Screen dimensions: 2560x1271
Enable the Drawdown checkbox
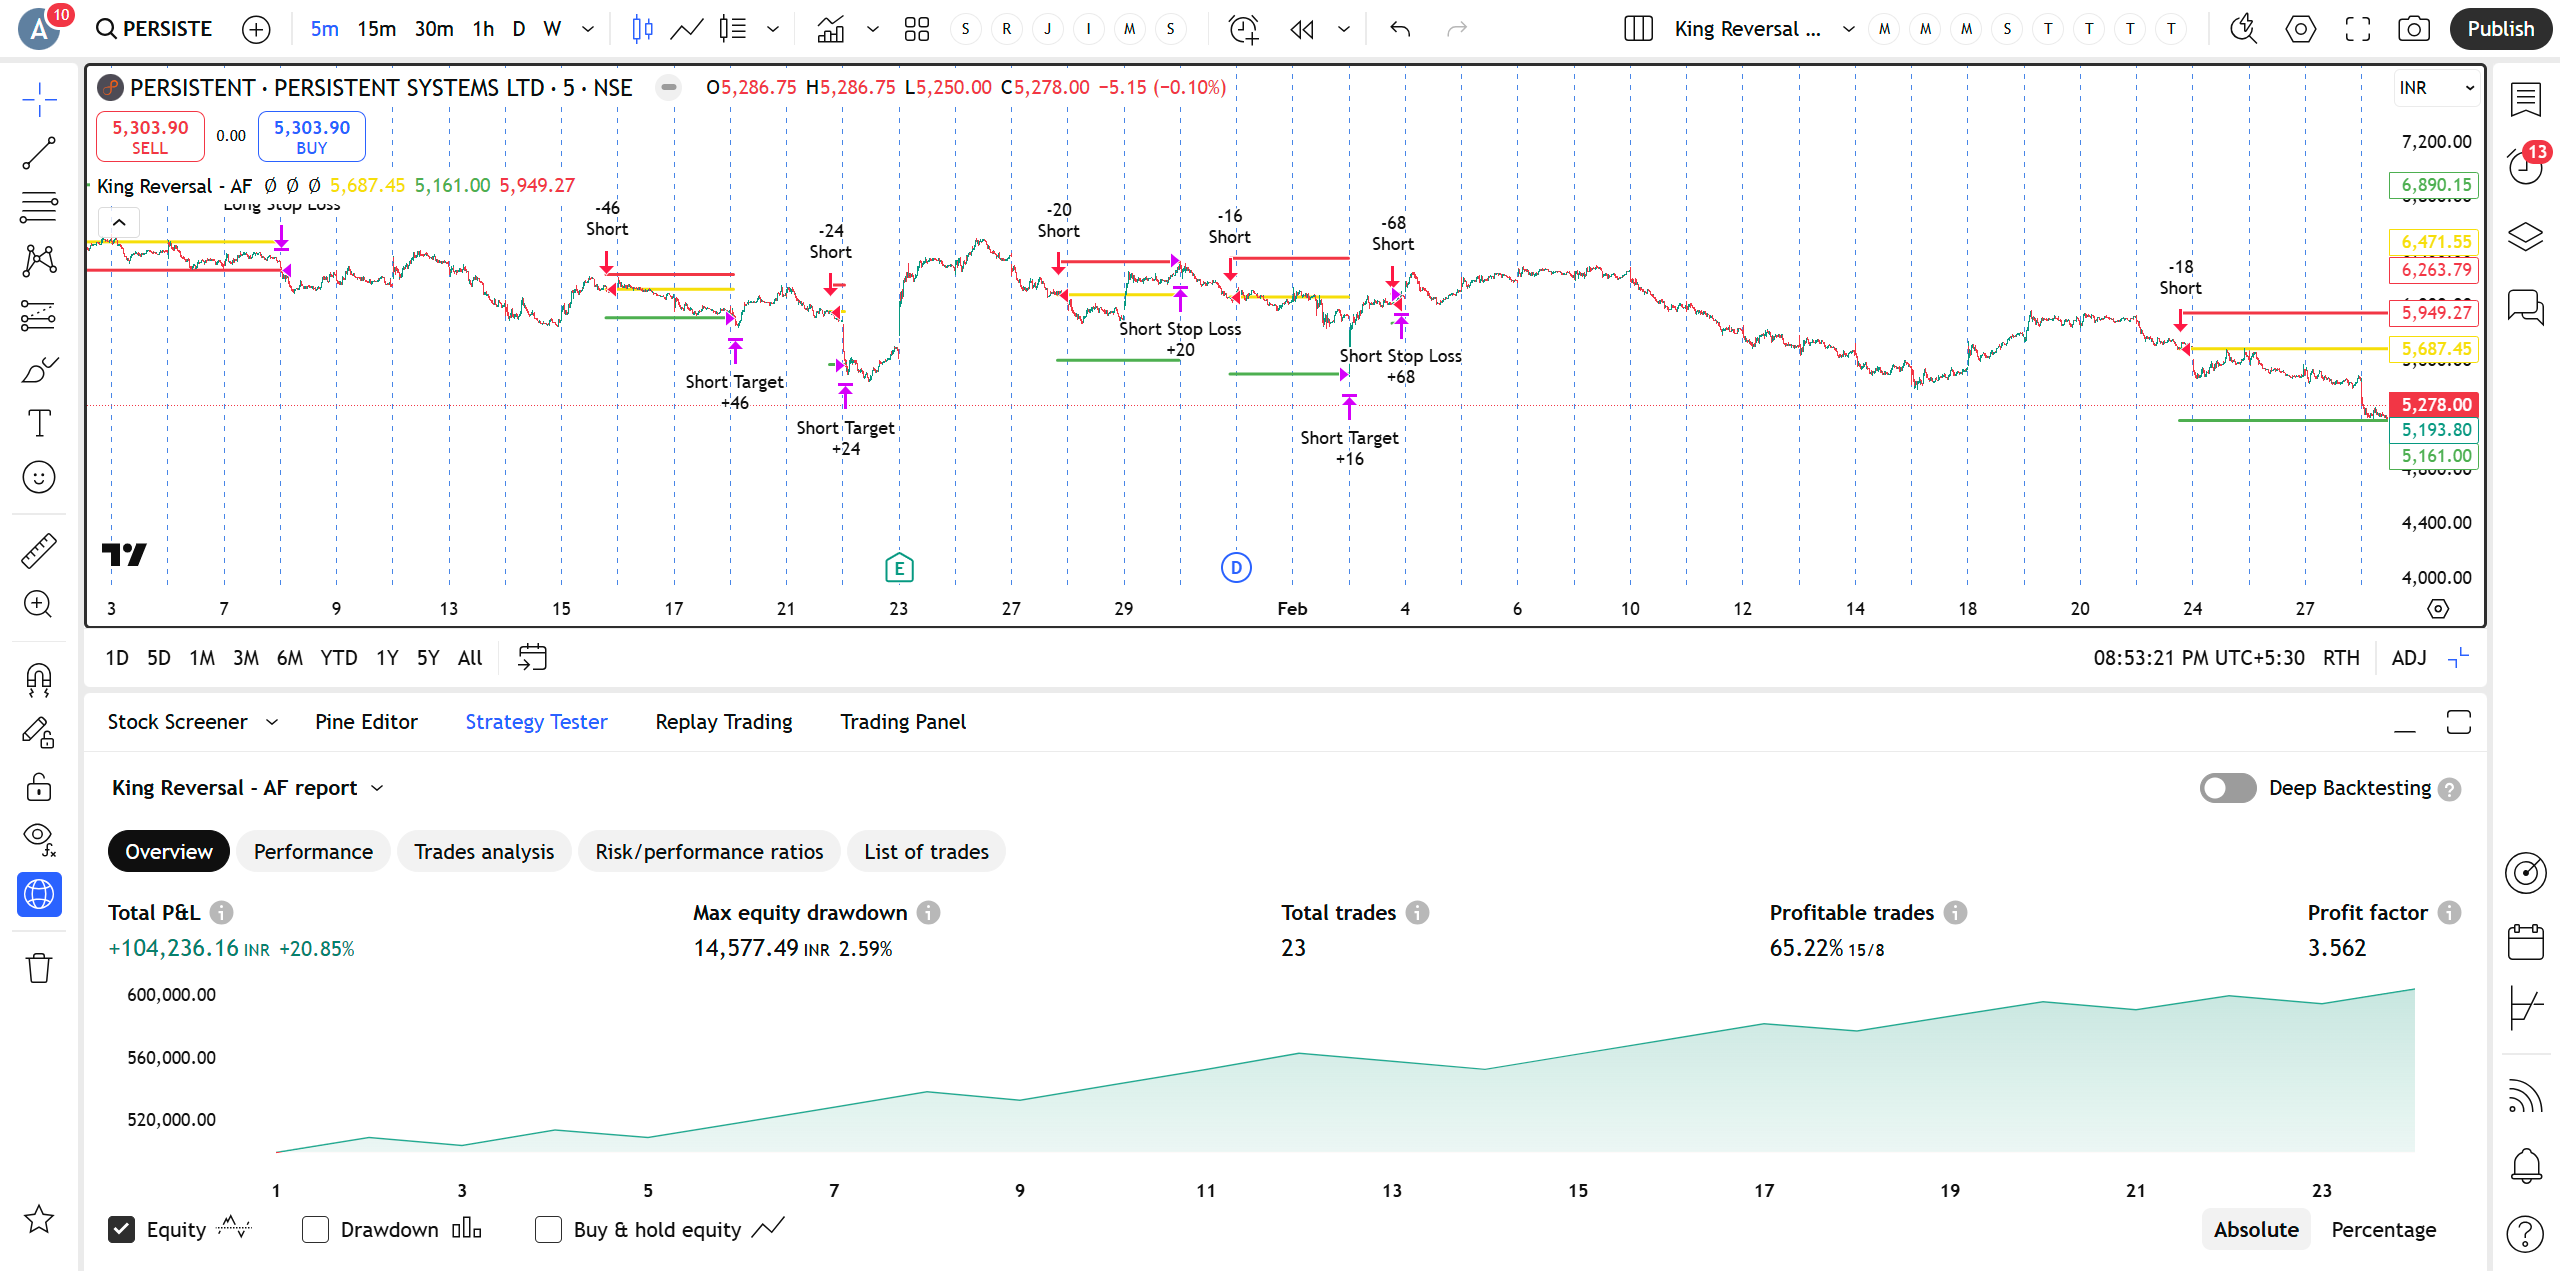click(x=315, y=1229)
